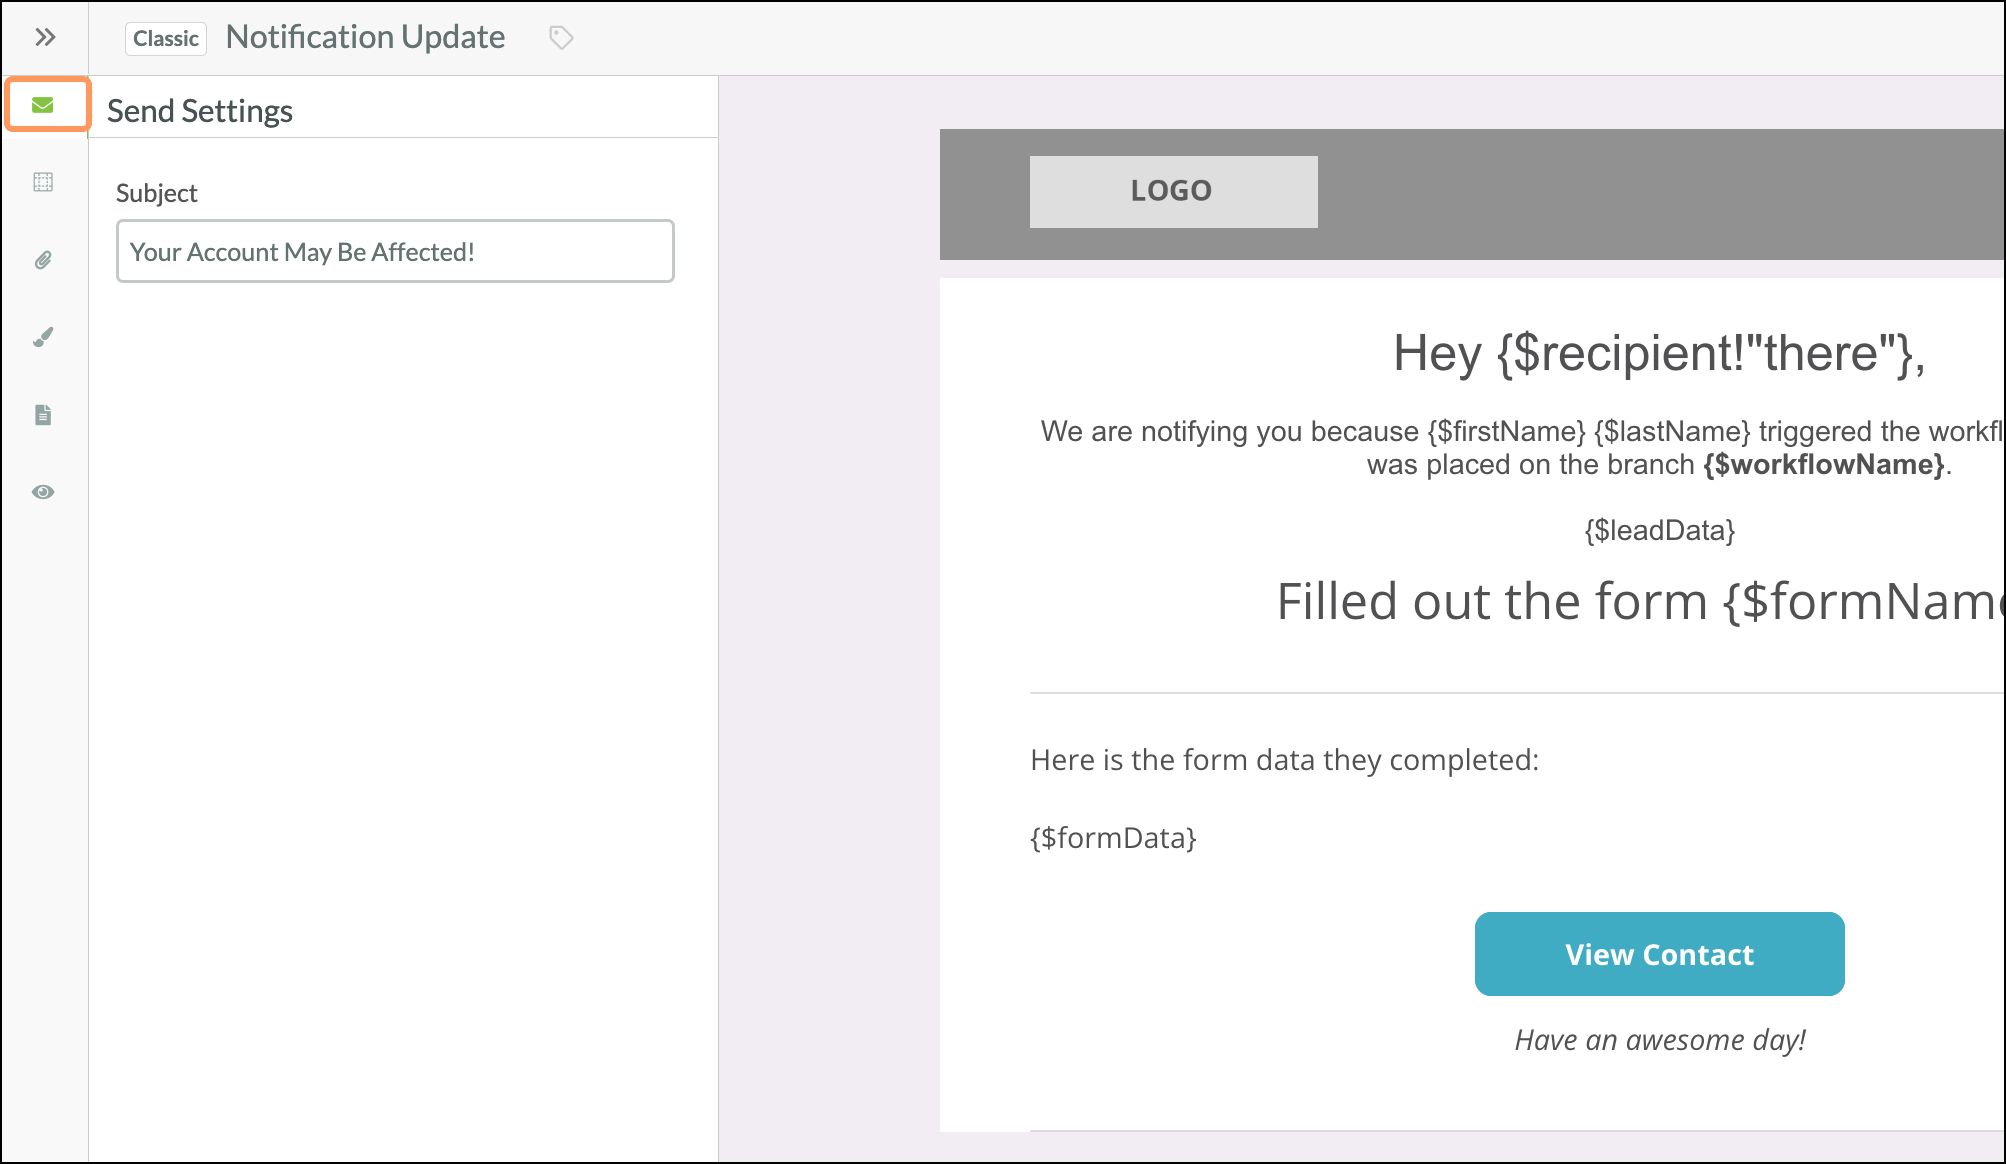Image resolution: width=2006 pixels, height=1164 pixels.
Task: Open the document page icon in sidebar
Action: point(43,415)
